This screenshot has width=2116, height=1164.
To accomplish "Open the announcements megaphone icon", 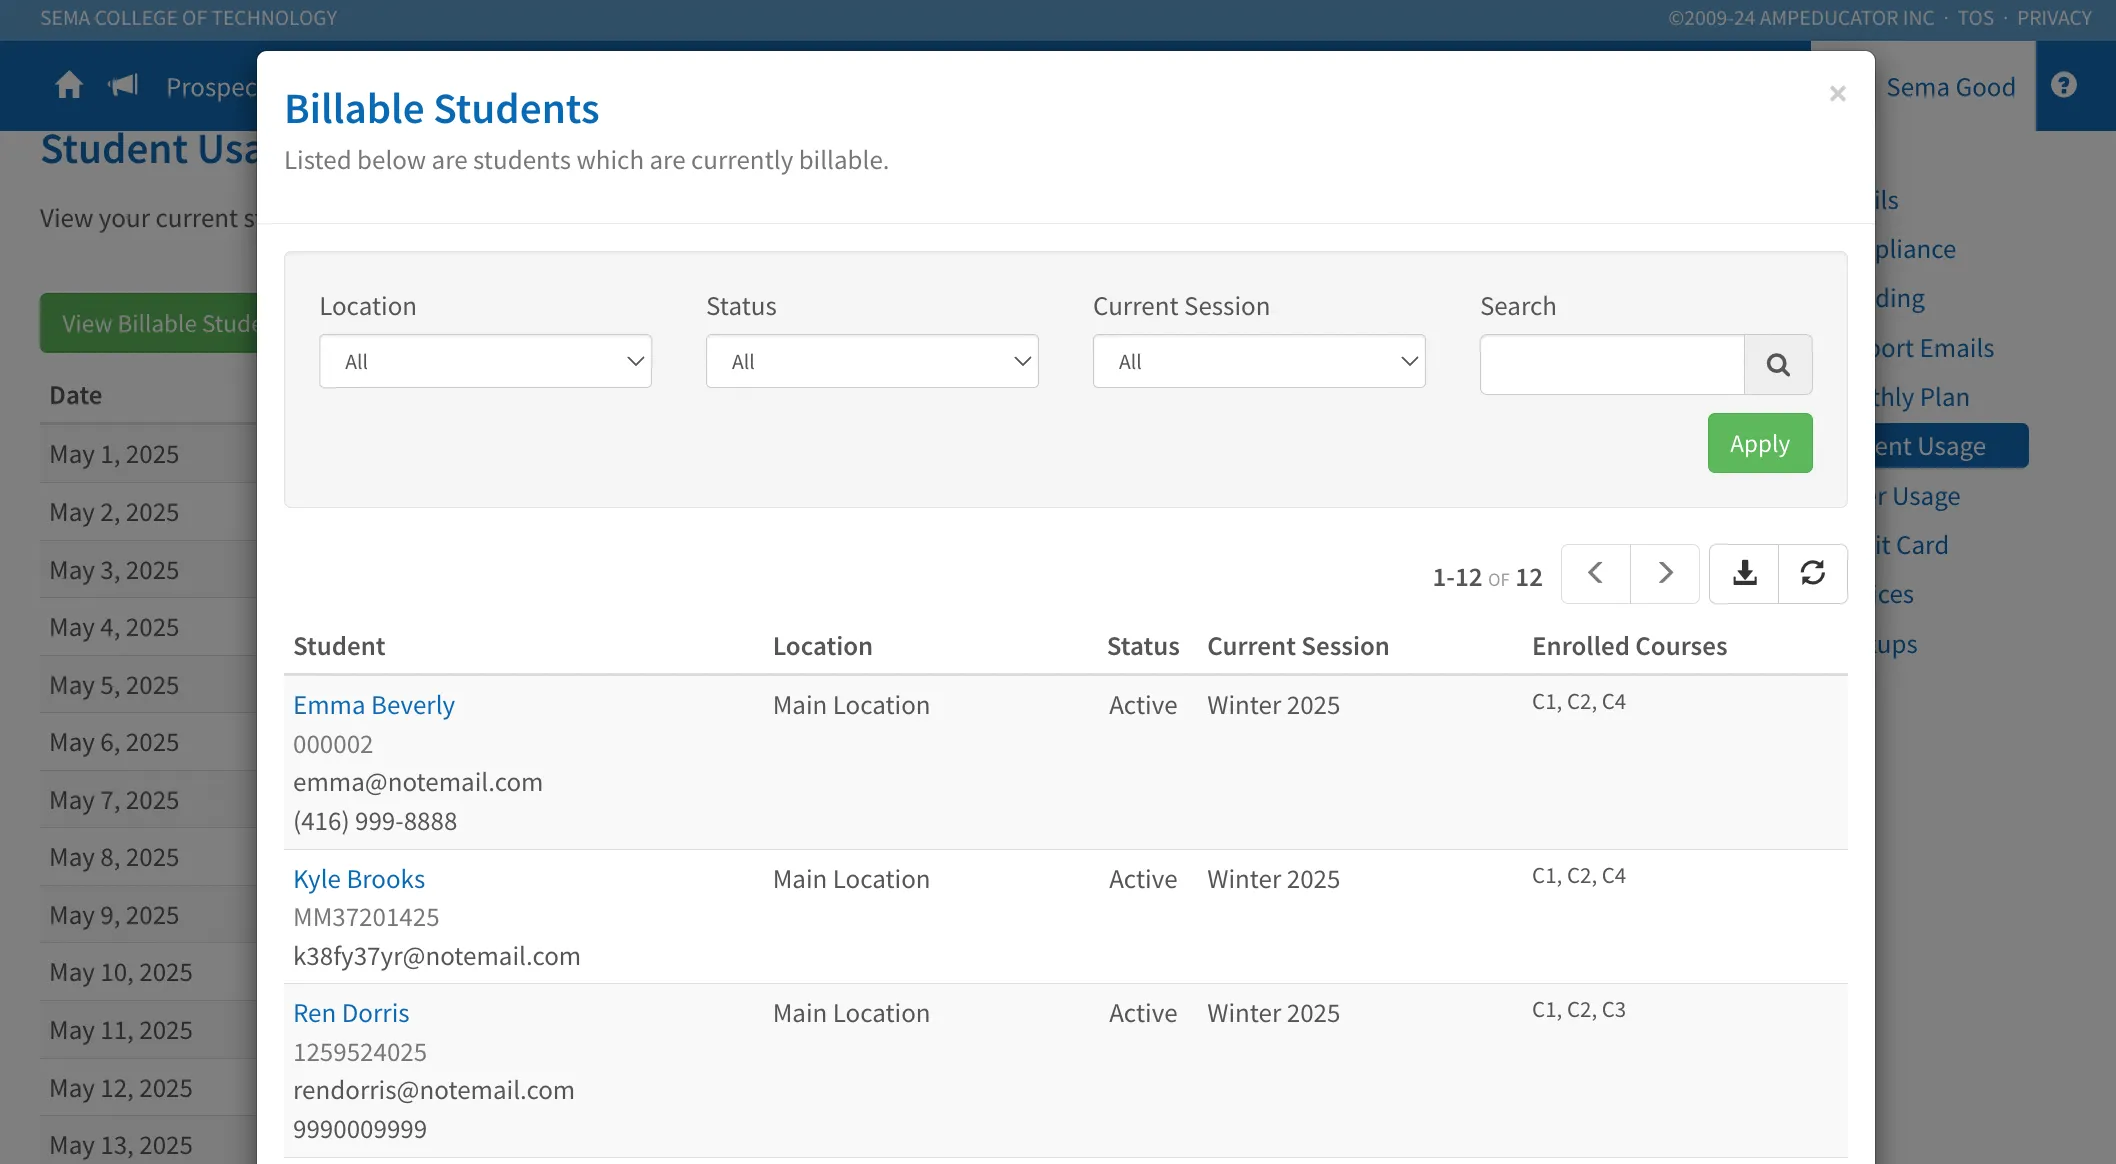I will pos(123,86).
